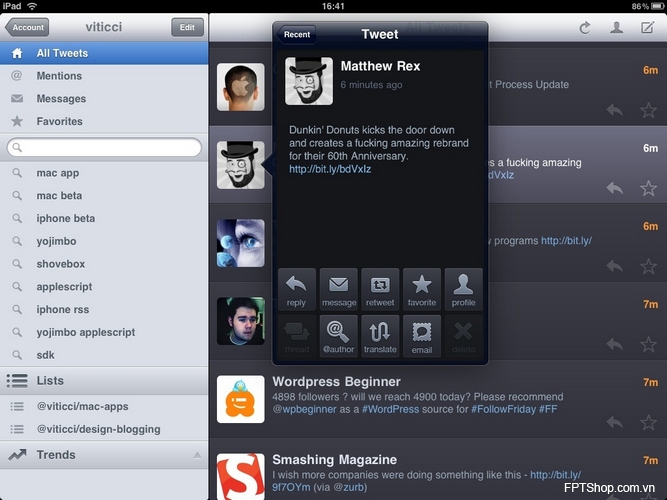This screenshot has width=667, height=500.
Task: Open saved search 'sdk'
Action: (104, 355)
